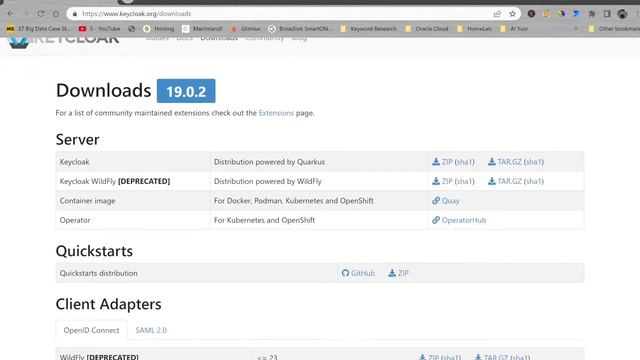The width and height of the screenshot is (640, 360).
Task: Select the OpenID Connect tab
Action: point(91,330)
